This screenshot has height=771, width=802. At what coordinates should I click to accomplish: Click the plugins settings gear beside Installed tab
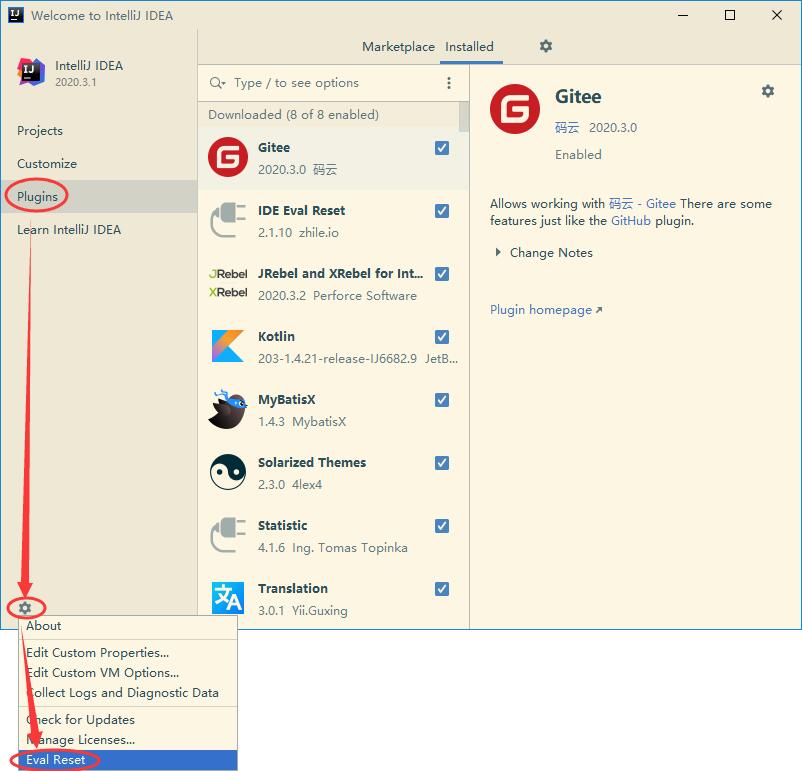546,46
